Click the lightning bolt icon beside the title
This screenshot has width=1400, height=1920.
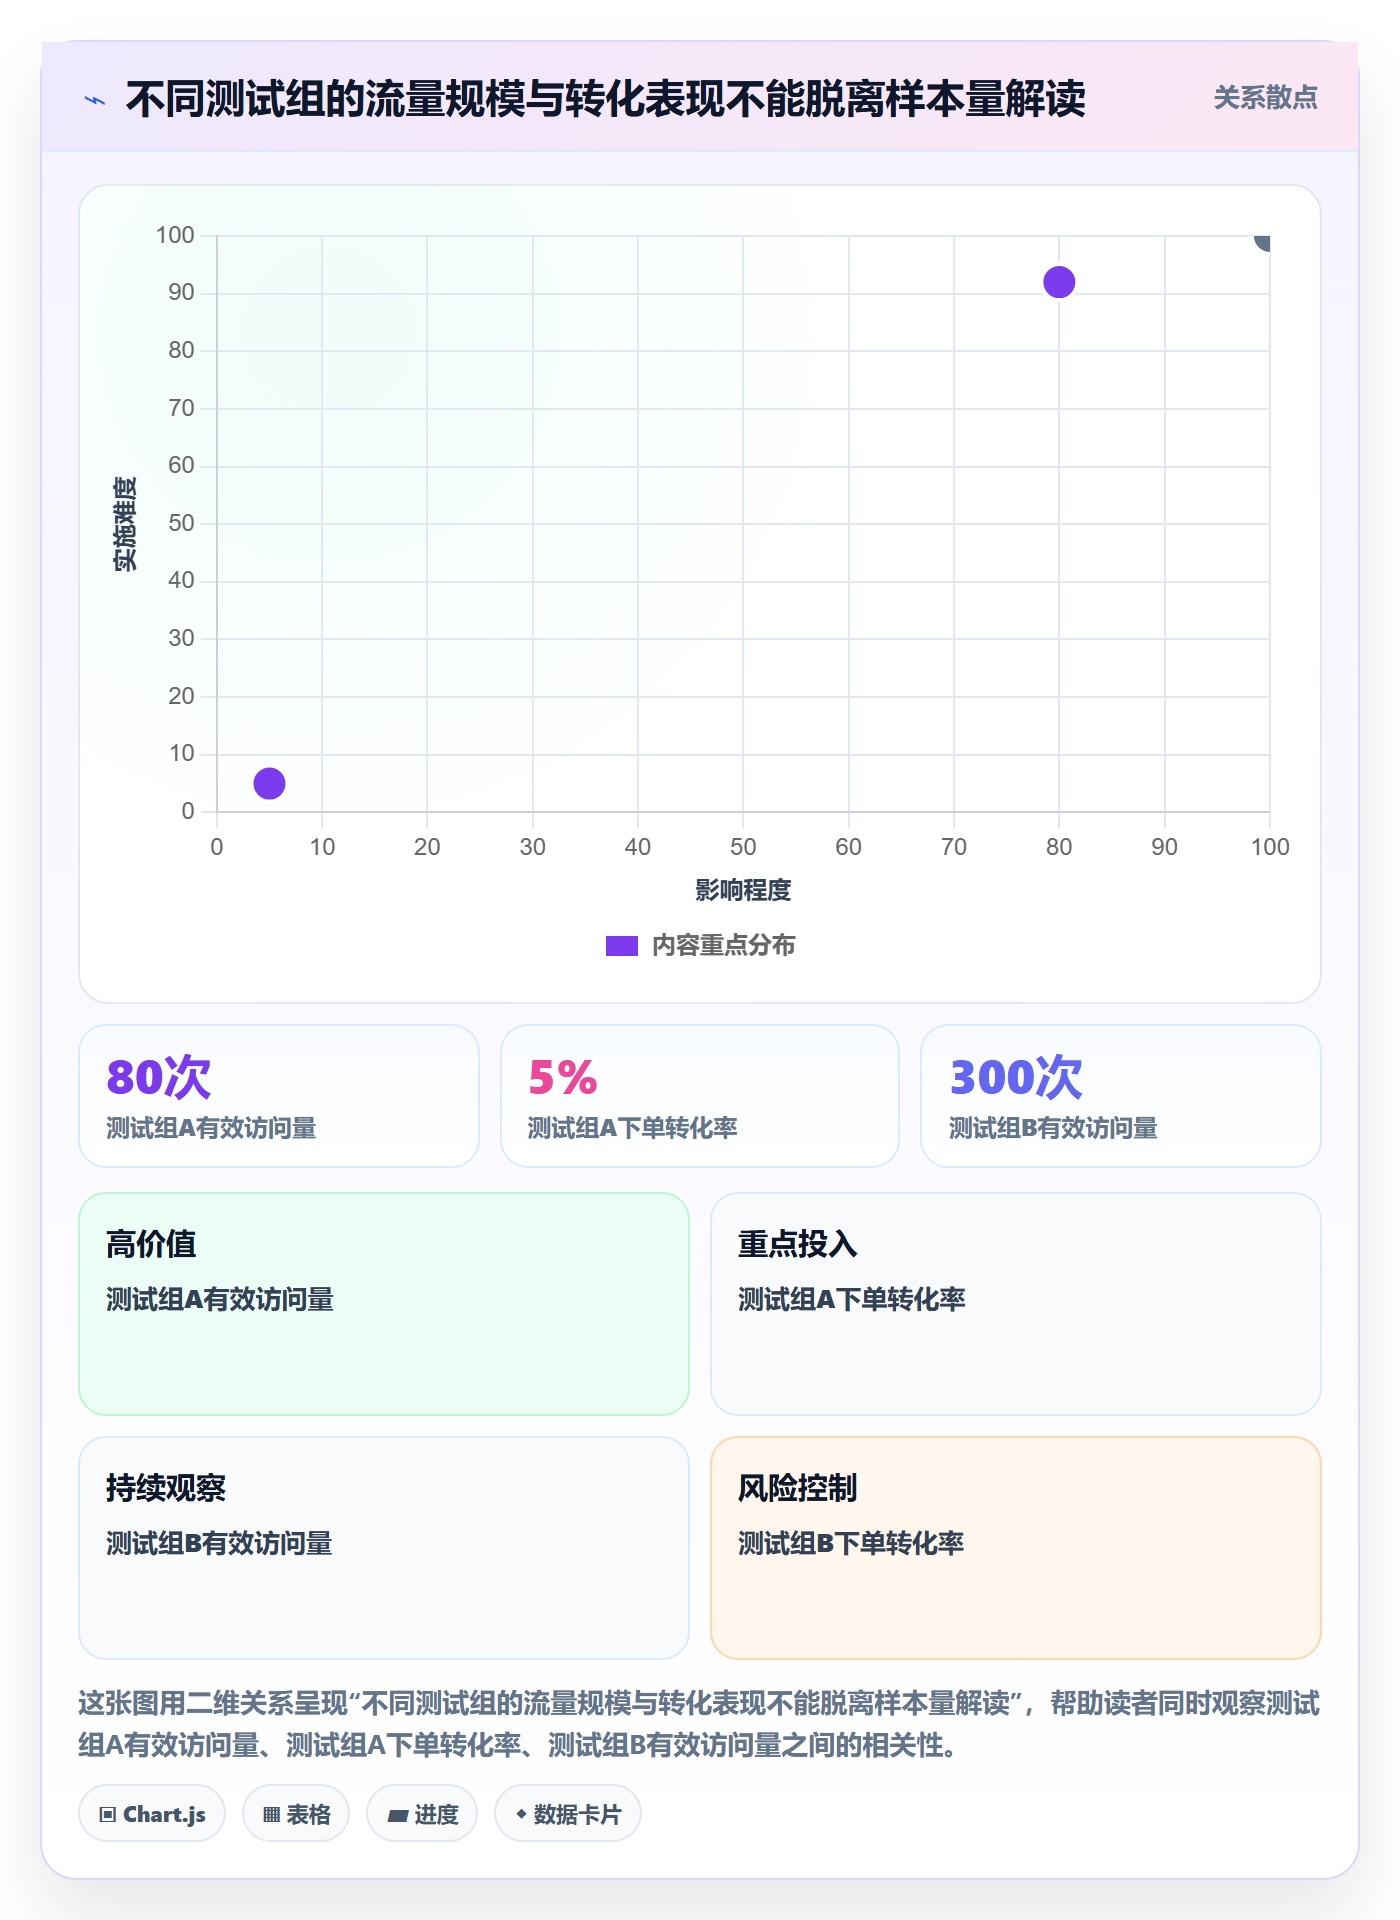click(95, 100)
